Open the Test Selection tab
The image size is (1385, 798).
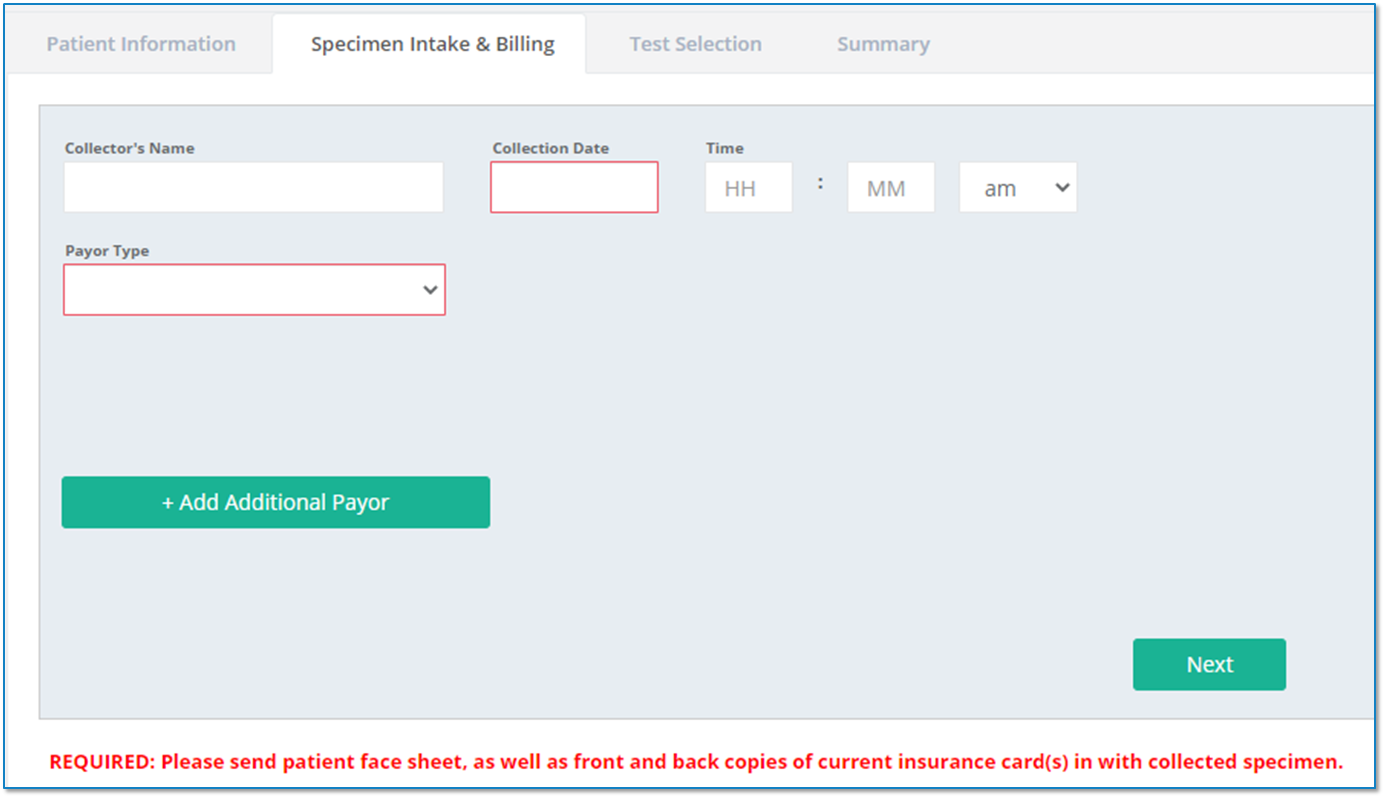(695, 44)
